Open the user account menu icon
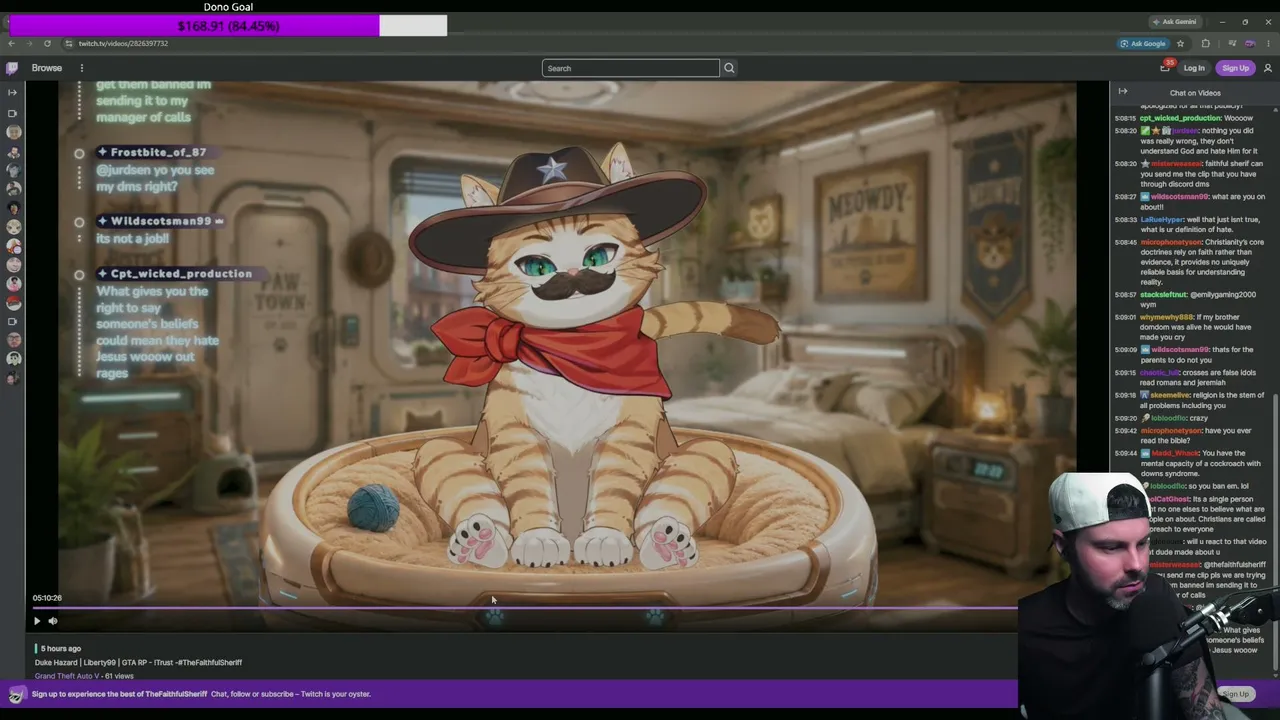This screenshot has width=1280, height=720. pyautogui.click(x=1268, y=68)
